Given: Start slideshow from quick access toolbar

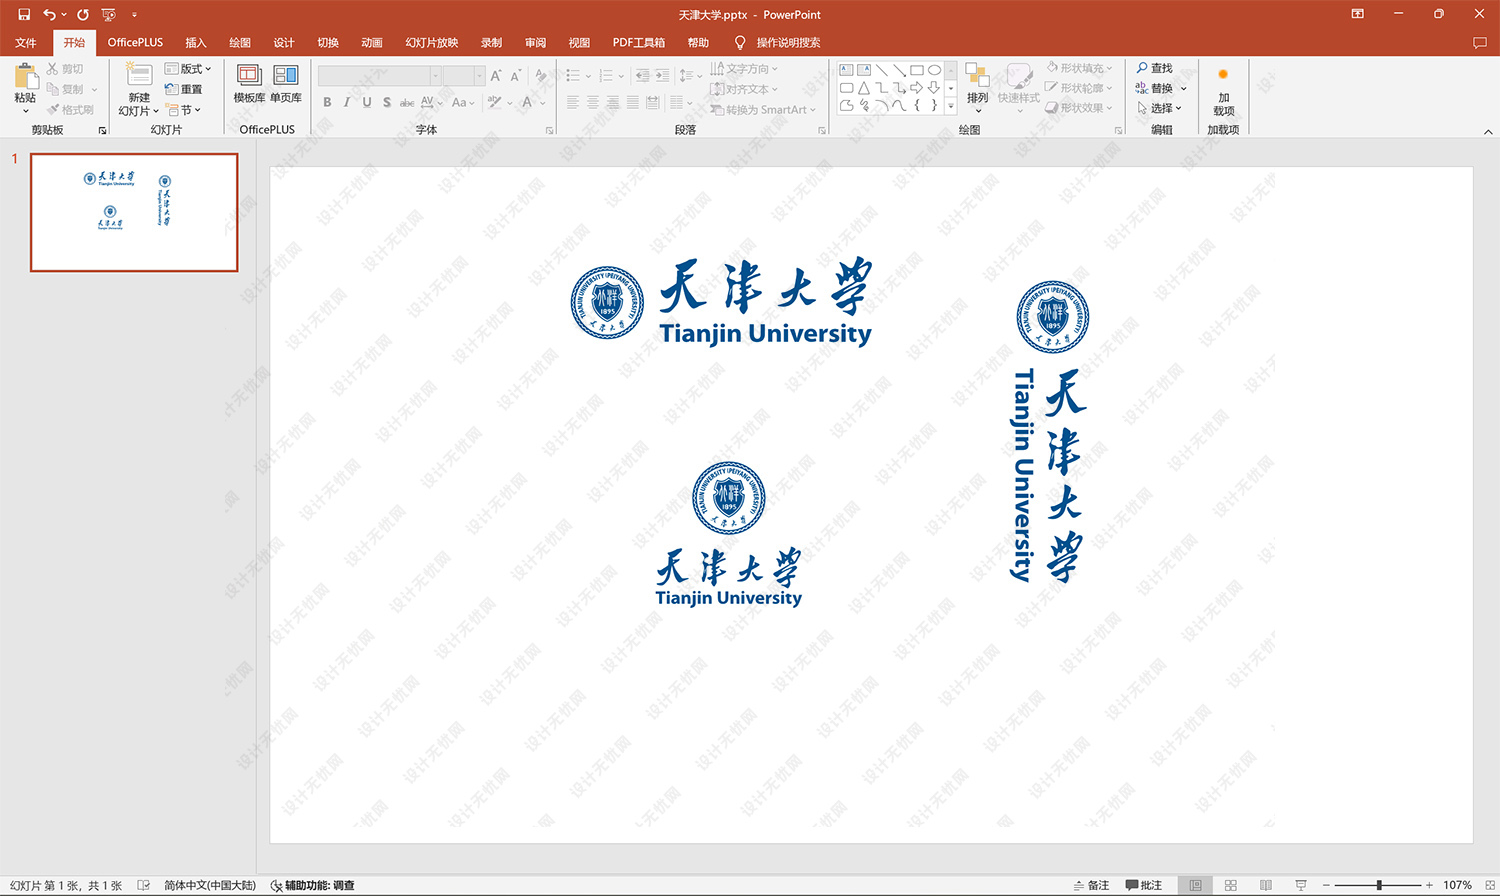Looking at the screenshot, I should tap(109, 14).
